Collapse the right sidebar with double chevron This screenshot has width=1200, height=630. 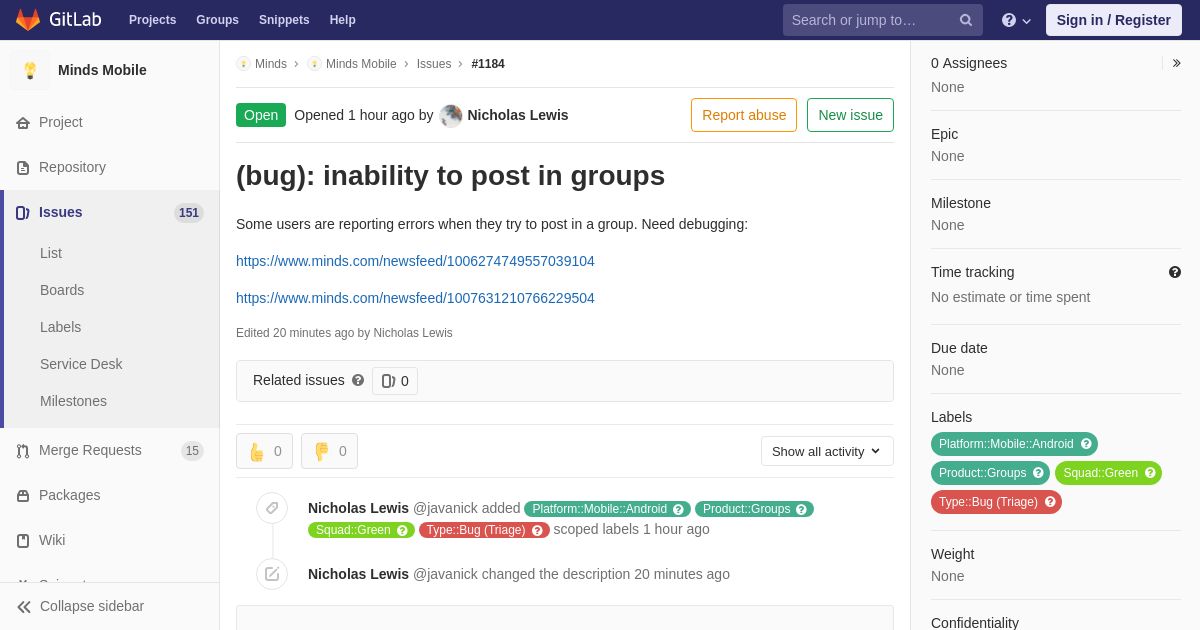(x=1176, y=63)
